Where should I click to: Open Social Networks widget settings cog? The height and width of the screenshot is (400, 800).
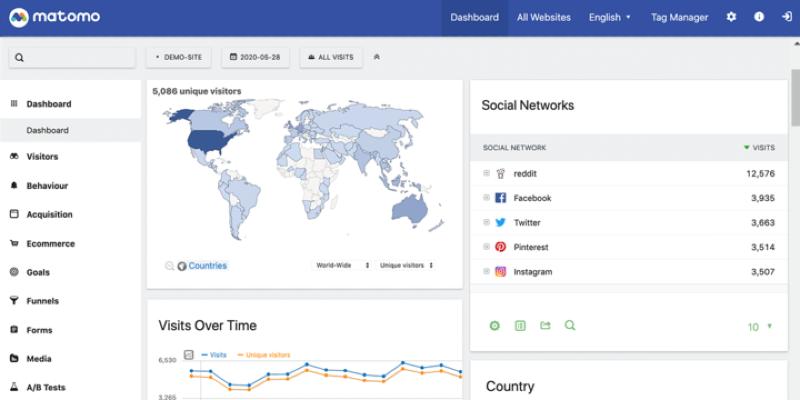tap(494, 325)
